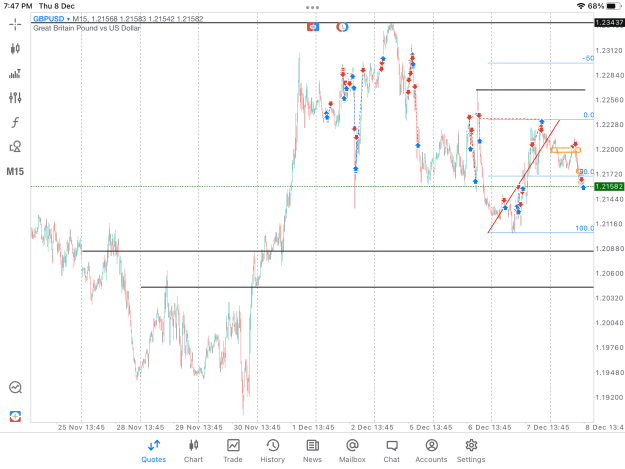Open GBPUSD symbol dropdown

coord(51,19)
